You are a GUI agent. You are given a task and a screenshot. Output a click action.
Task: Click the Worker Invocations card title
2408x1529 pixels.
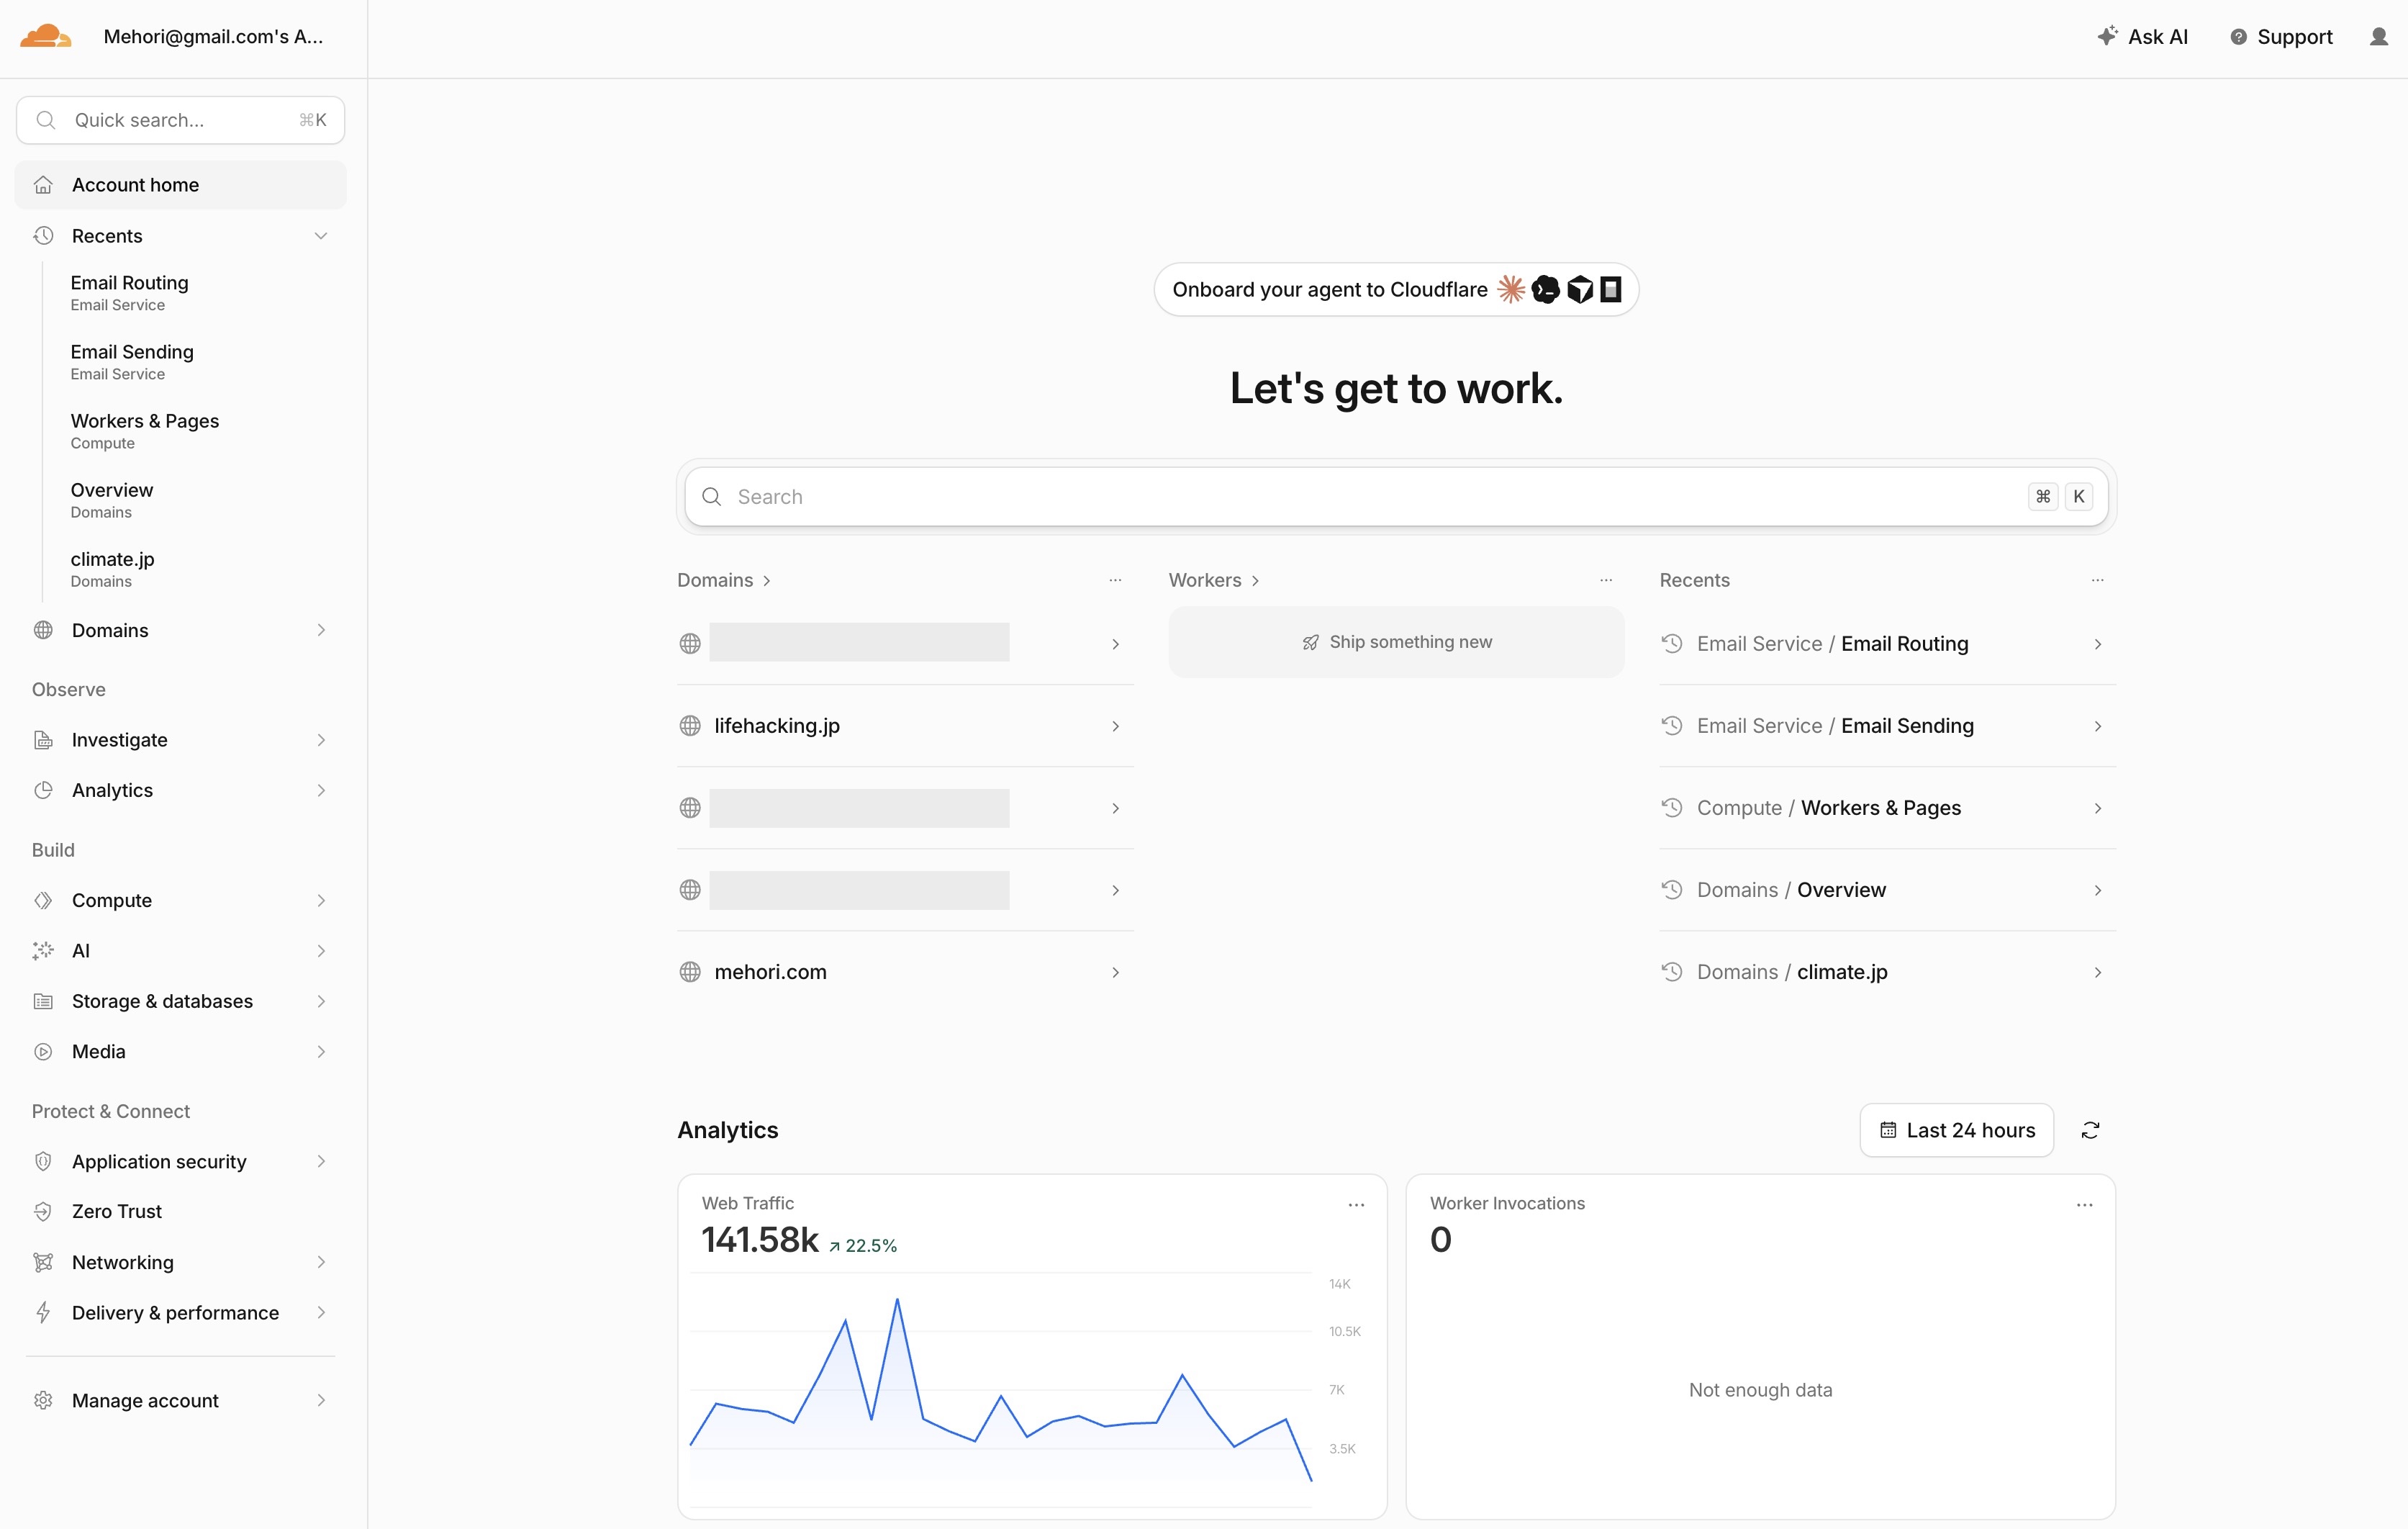click(x=1507, y=1203)
